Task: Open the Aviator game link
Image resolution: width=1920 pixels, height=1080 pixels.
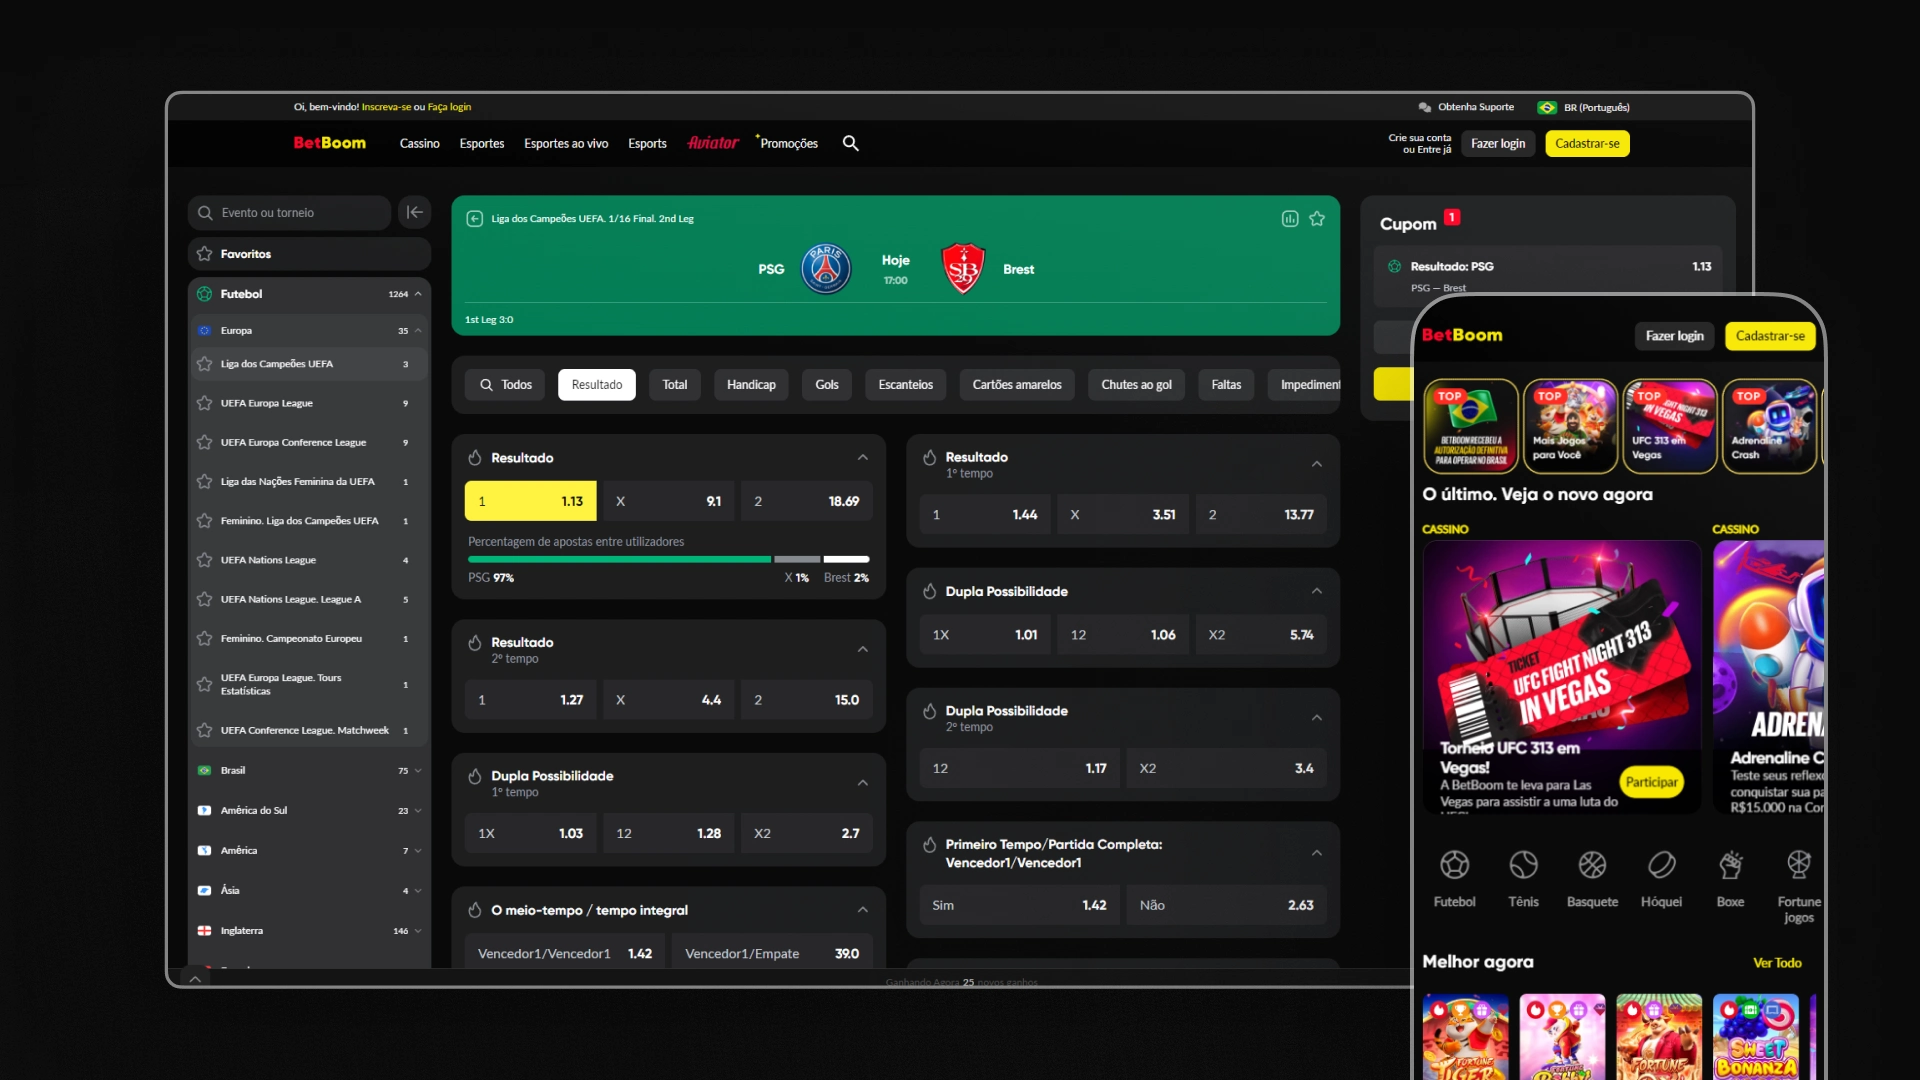Action: (713, 143)
